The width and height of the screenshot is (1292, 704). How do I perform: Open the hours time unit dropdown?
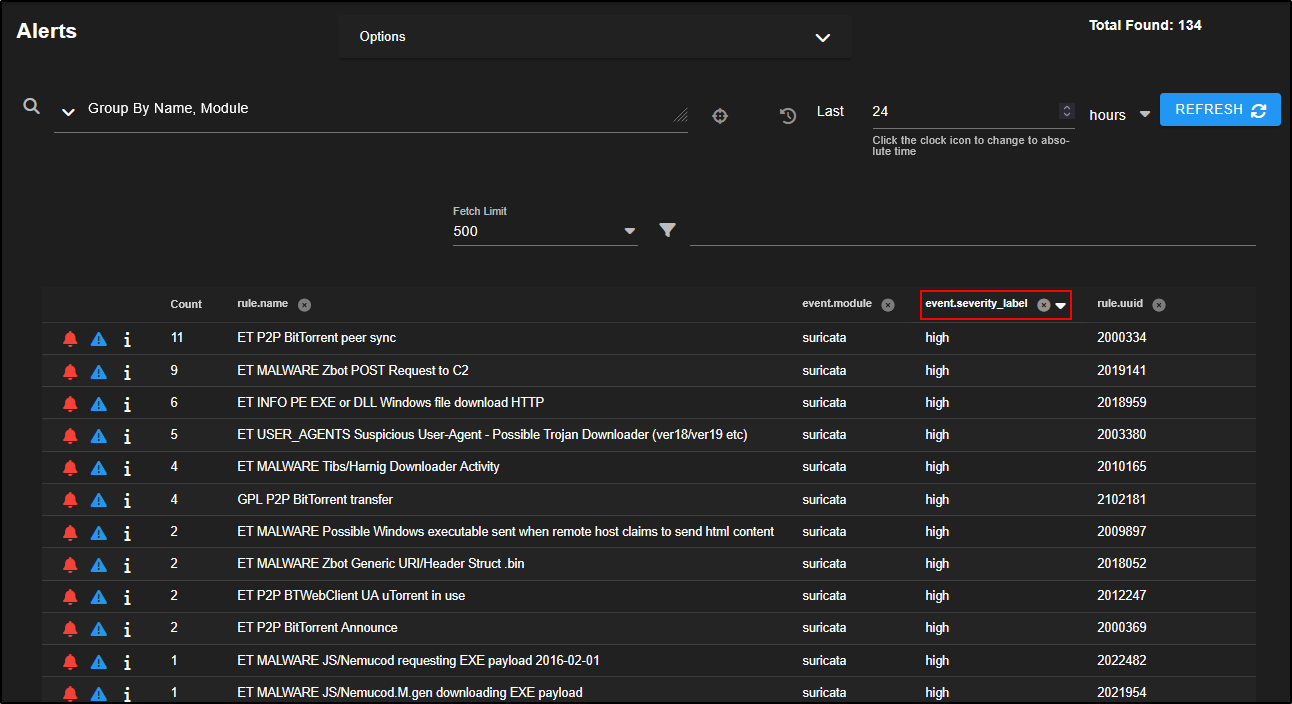pyautogui.click(x=1145, y=114)
